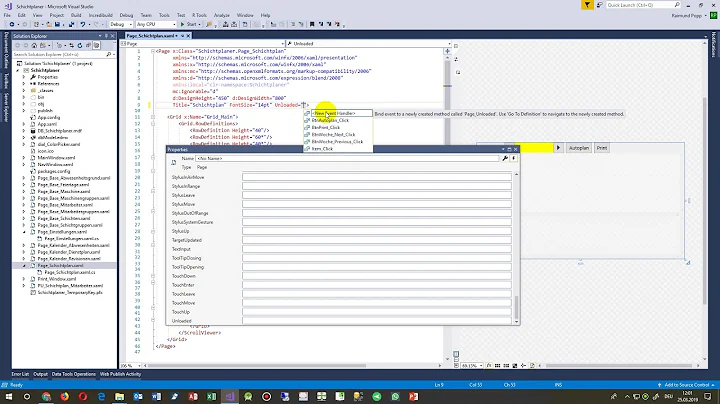720x404 pixels.
Task: Open the Debug menu
Action: (x=126, y=15)
